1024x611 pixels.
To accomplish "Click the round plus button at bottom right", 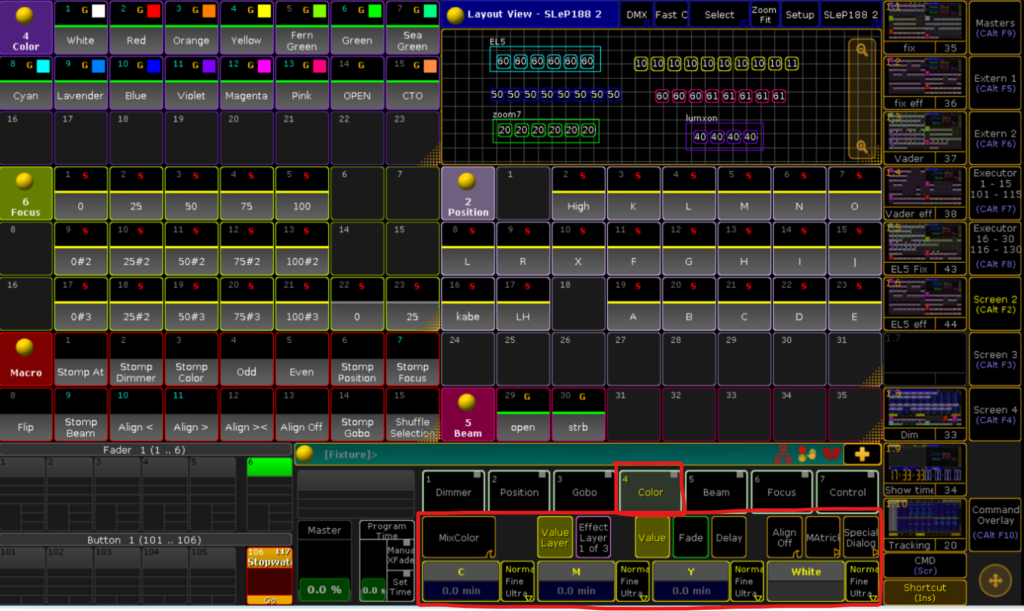I will point(994,580).
